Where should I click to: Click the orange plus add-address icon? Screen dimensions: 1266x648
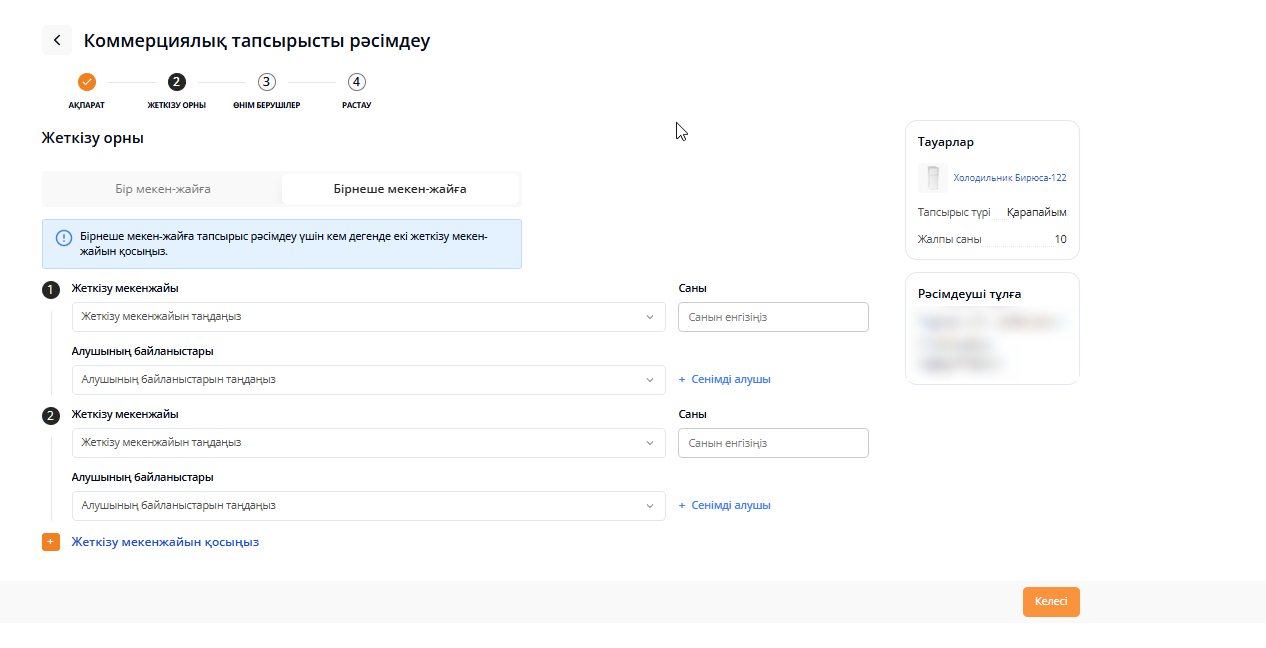tap(51, 542)
